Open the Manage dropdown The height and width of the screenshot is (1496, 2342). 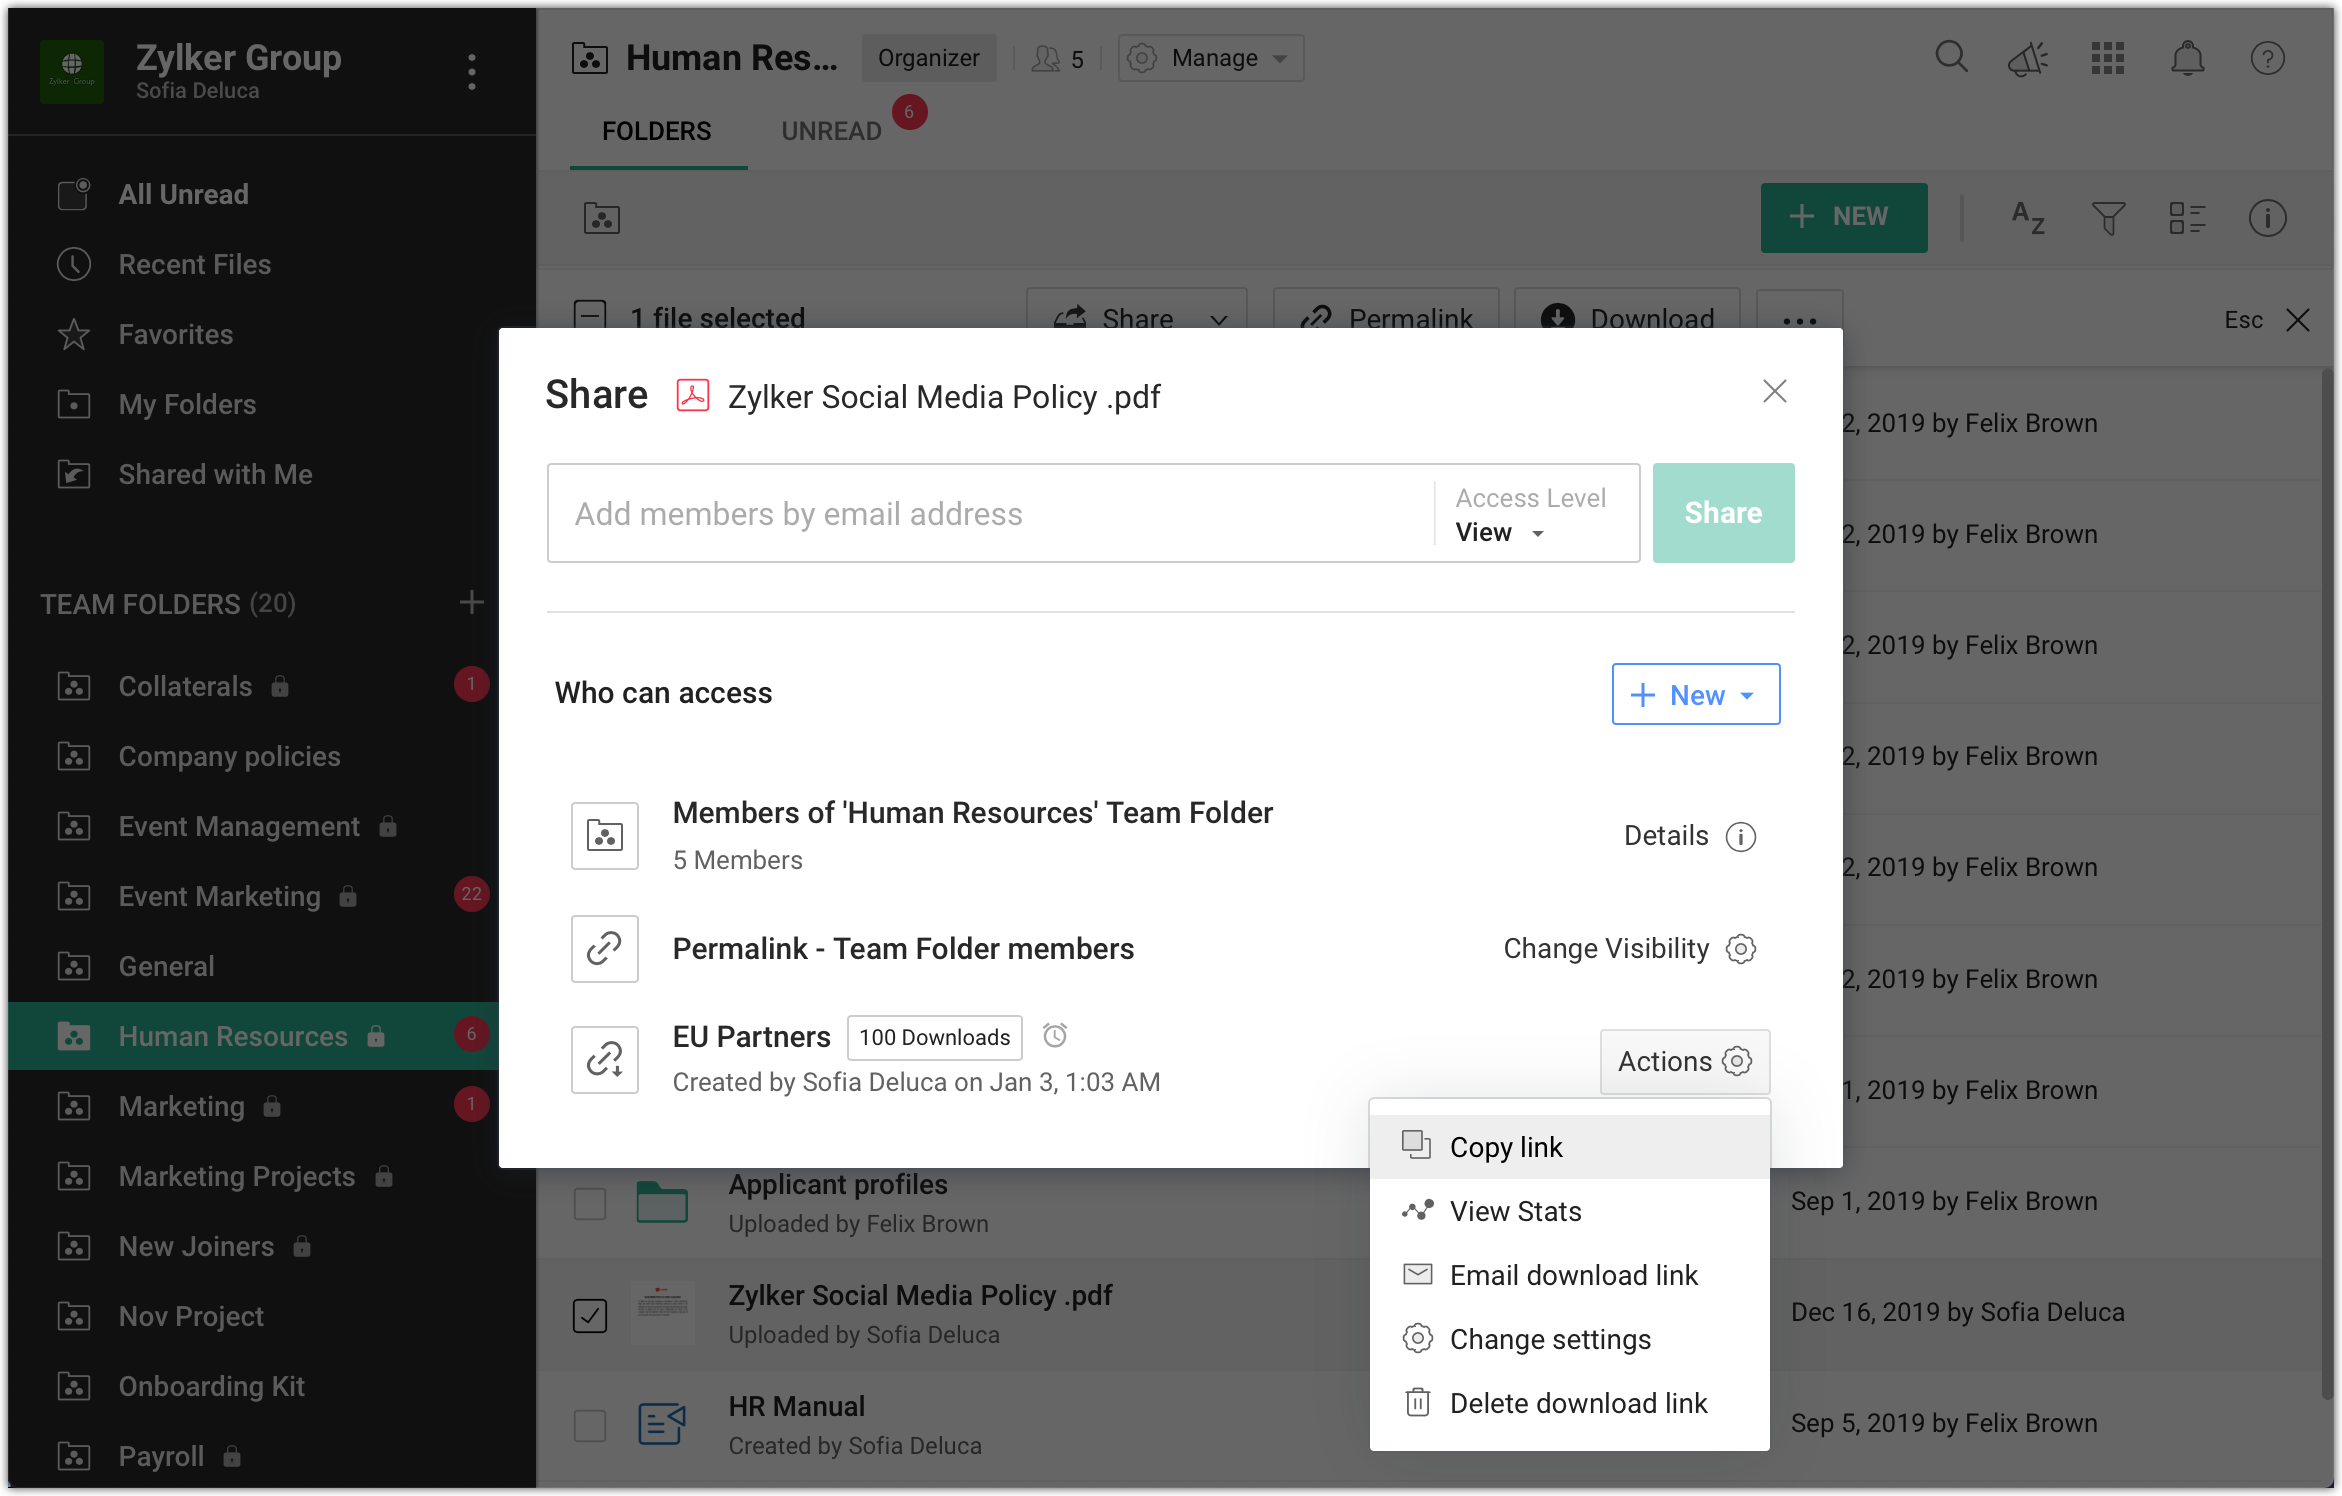(x=1210, y=58)
